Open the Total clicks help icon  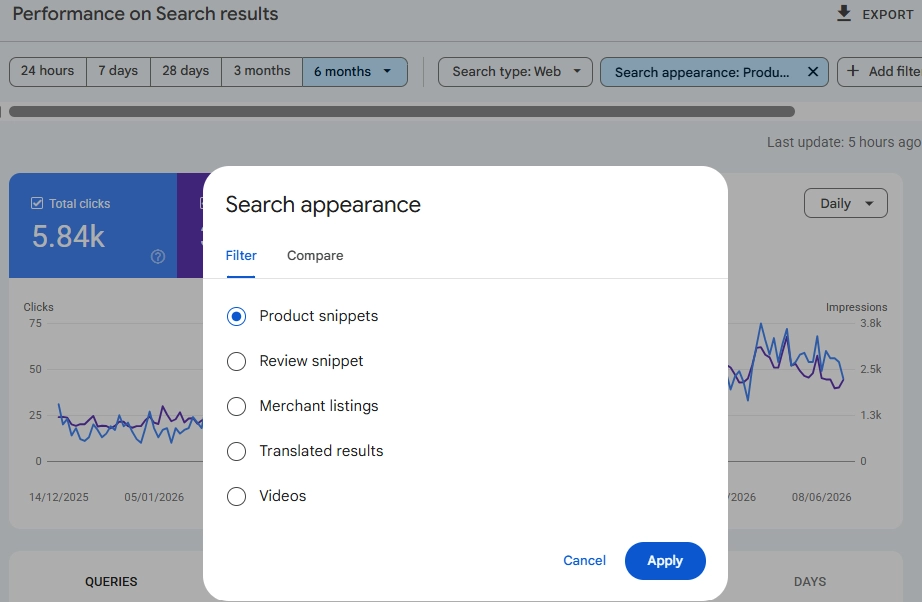[158, 256]
